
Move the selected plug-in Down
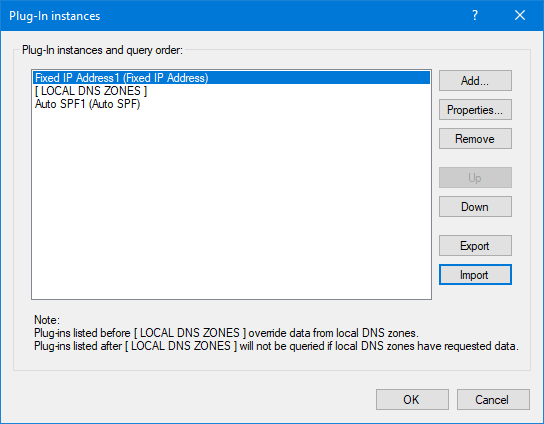point(475,207)
